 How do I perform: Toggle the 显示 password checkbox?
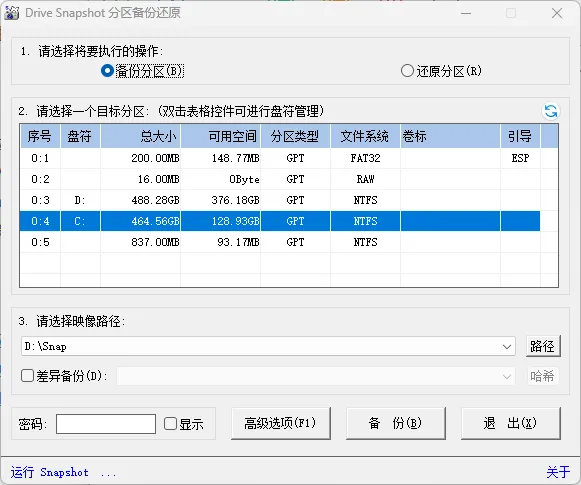coord(170,423)
